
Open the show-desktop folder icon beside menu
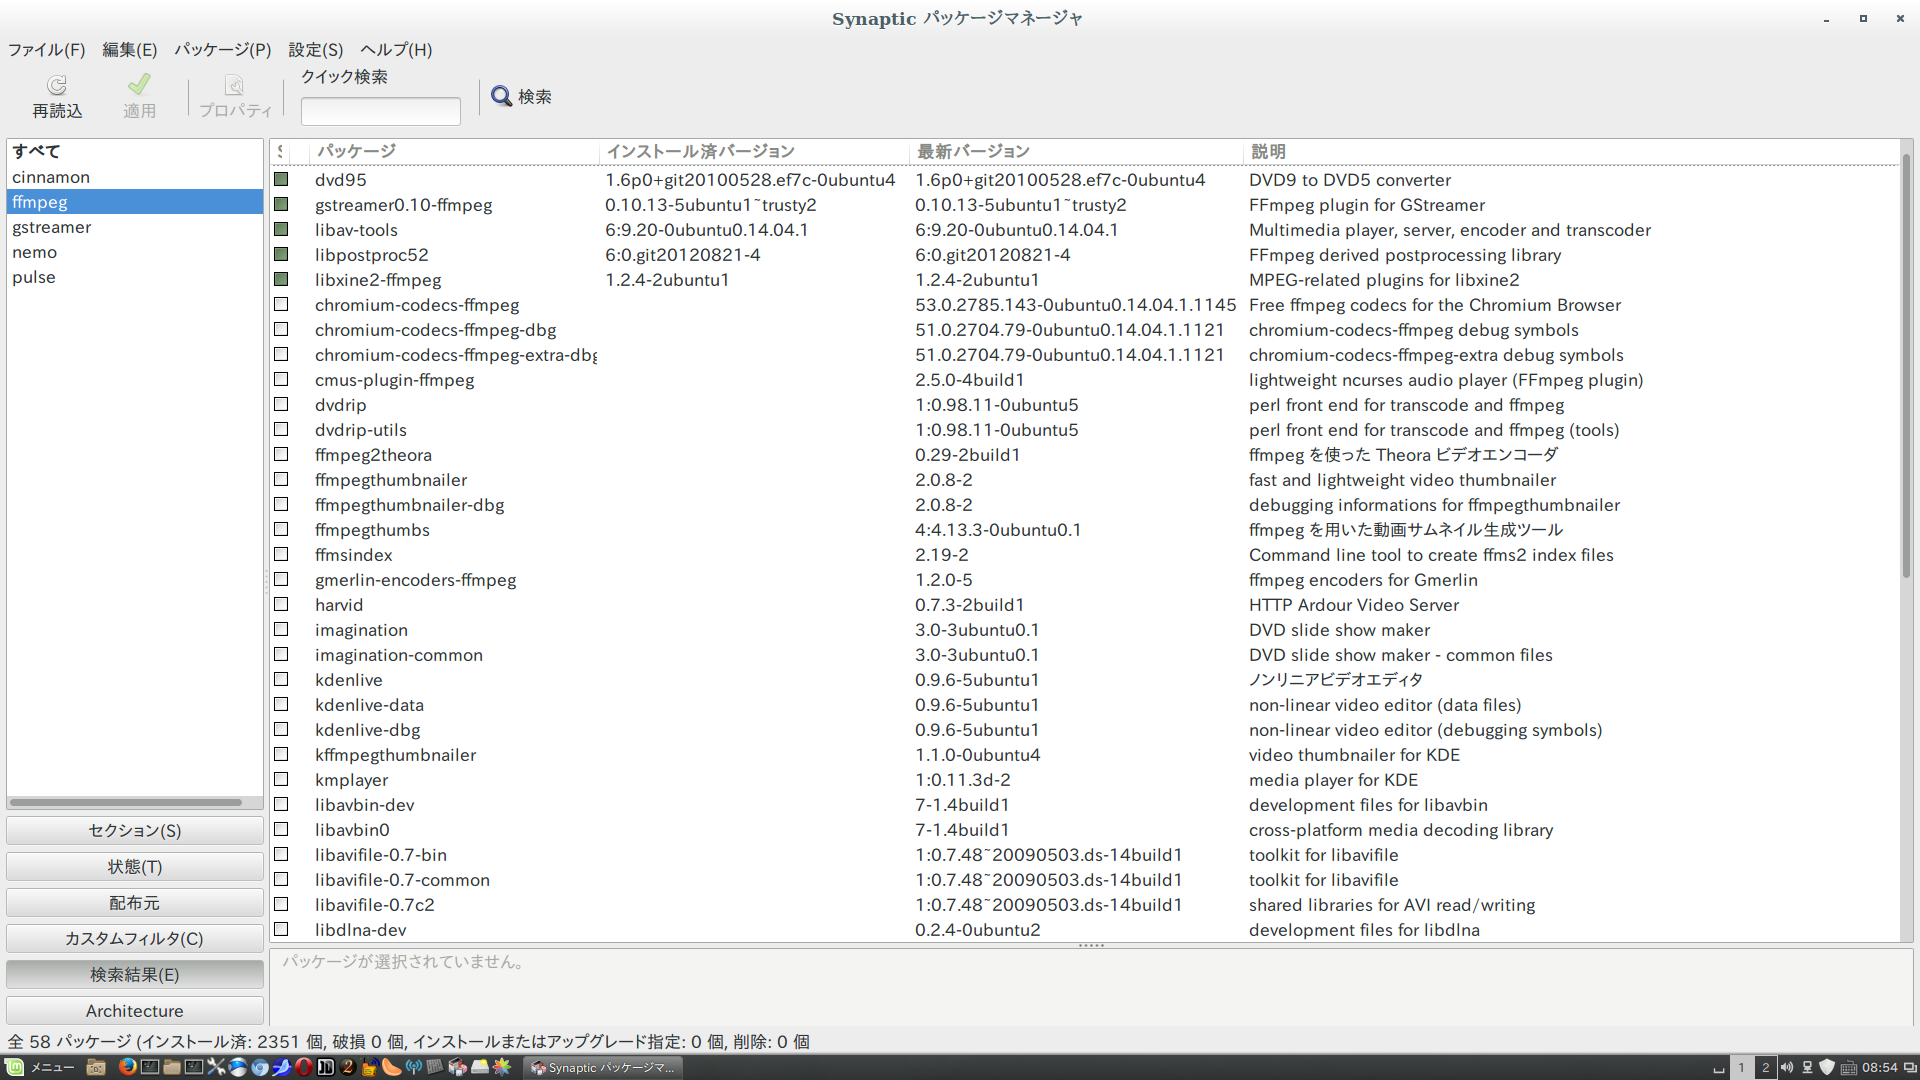96,1067
